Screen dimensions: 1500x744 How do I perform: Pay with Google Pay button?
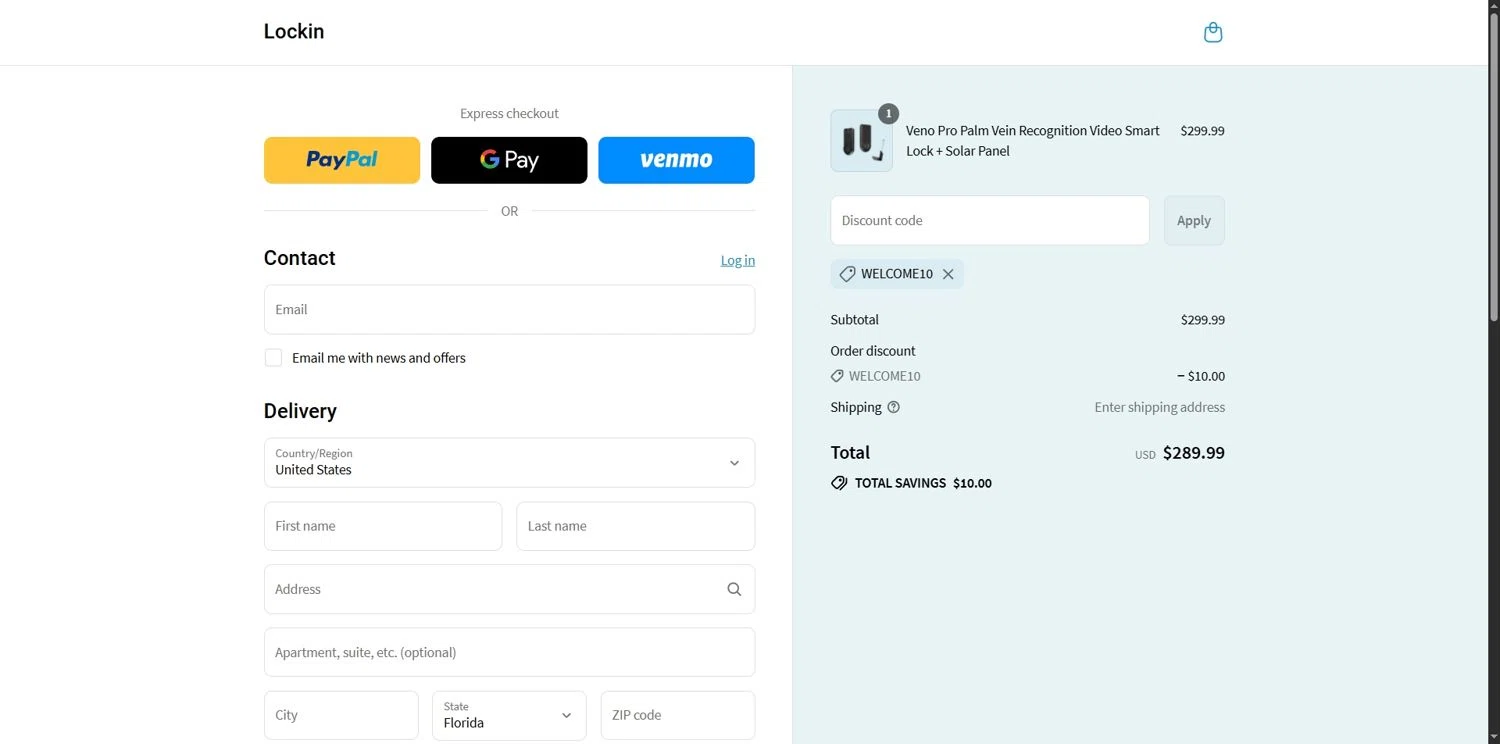[x=509, y=160]
